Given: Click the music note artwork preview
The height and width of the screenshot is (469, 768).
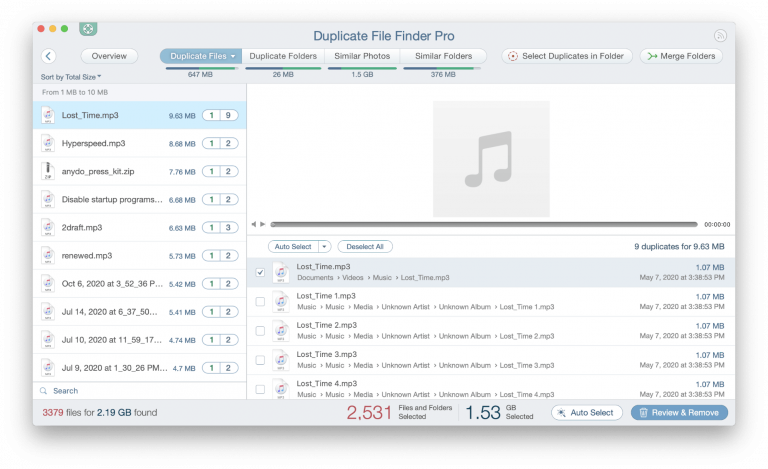Looking at the screenshot, I should 491,159.
